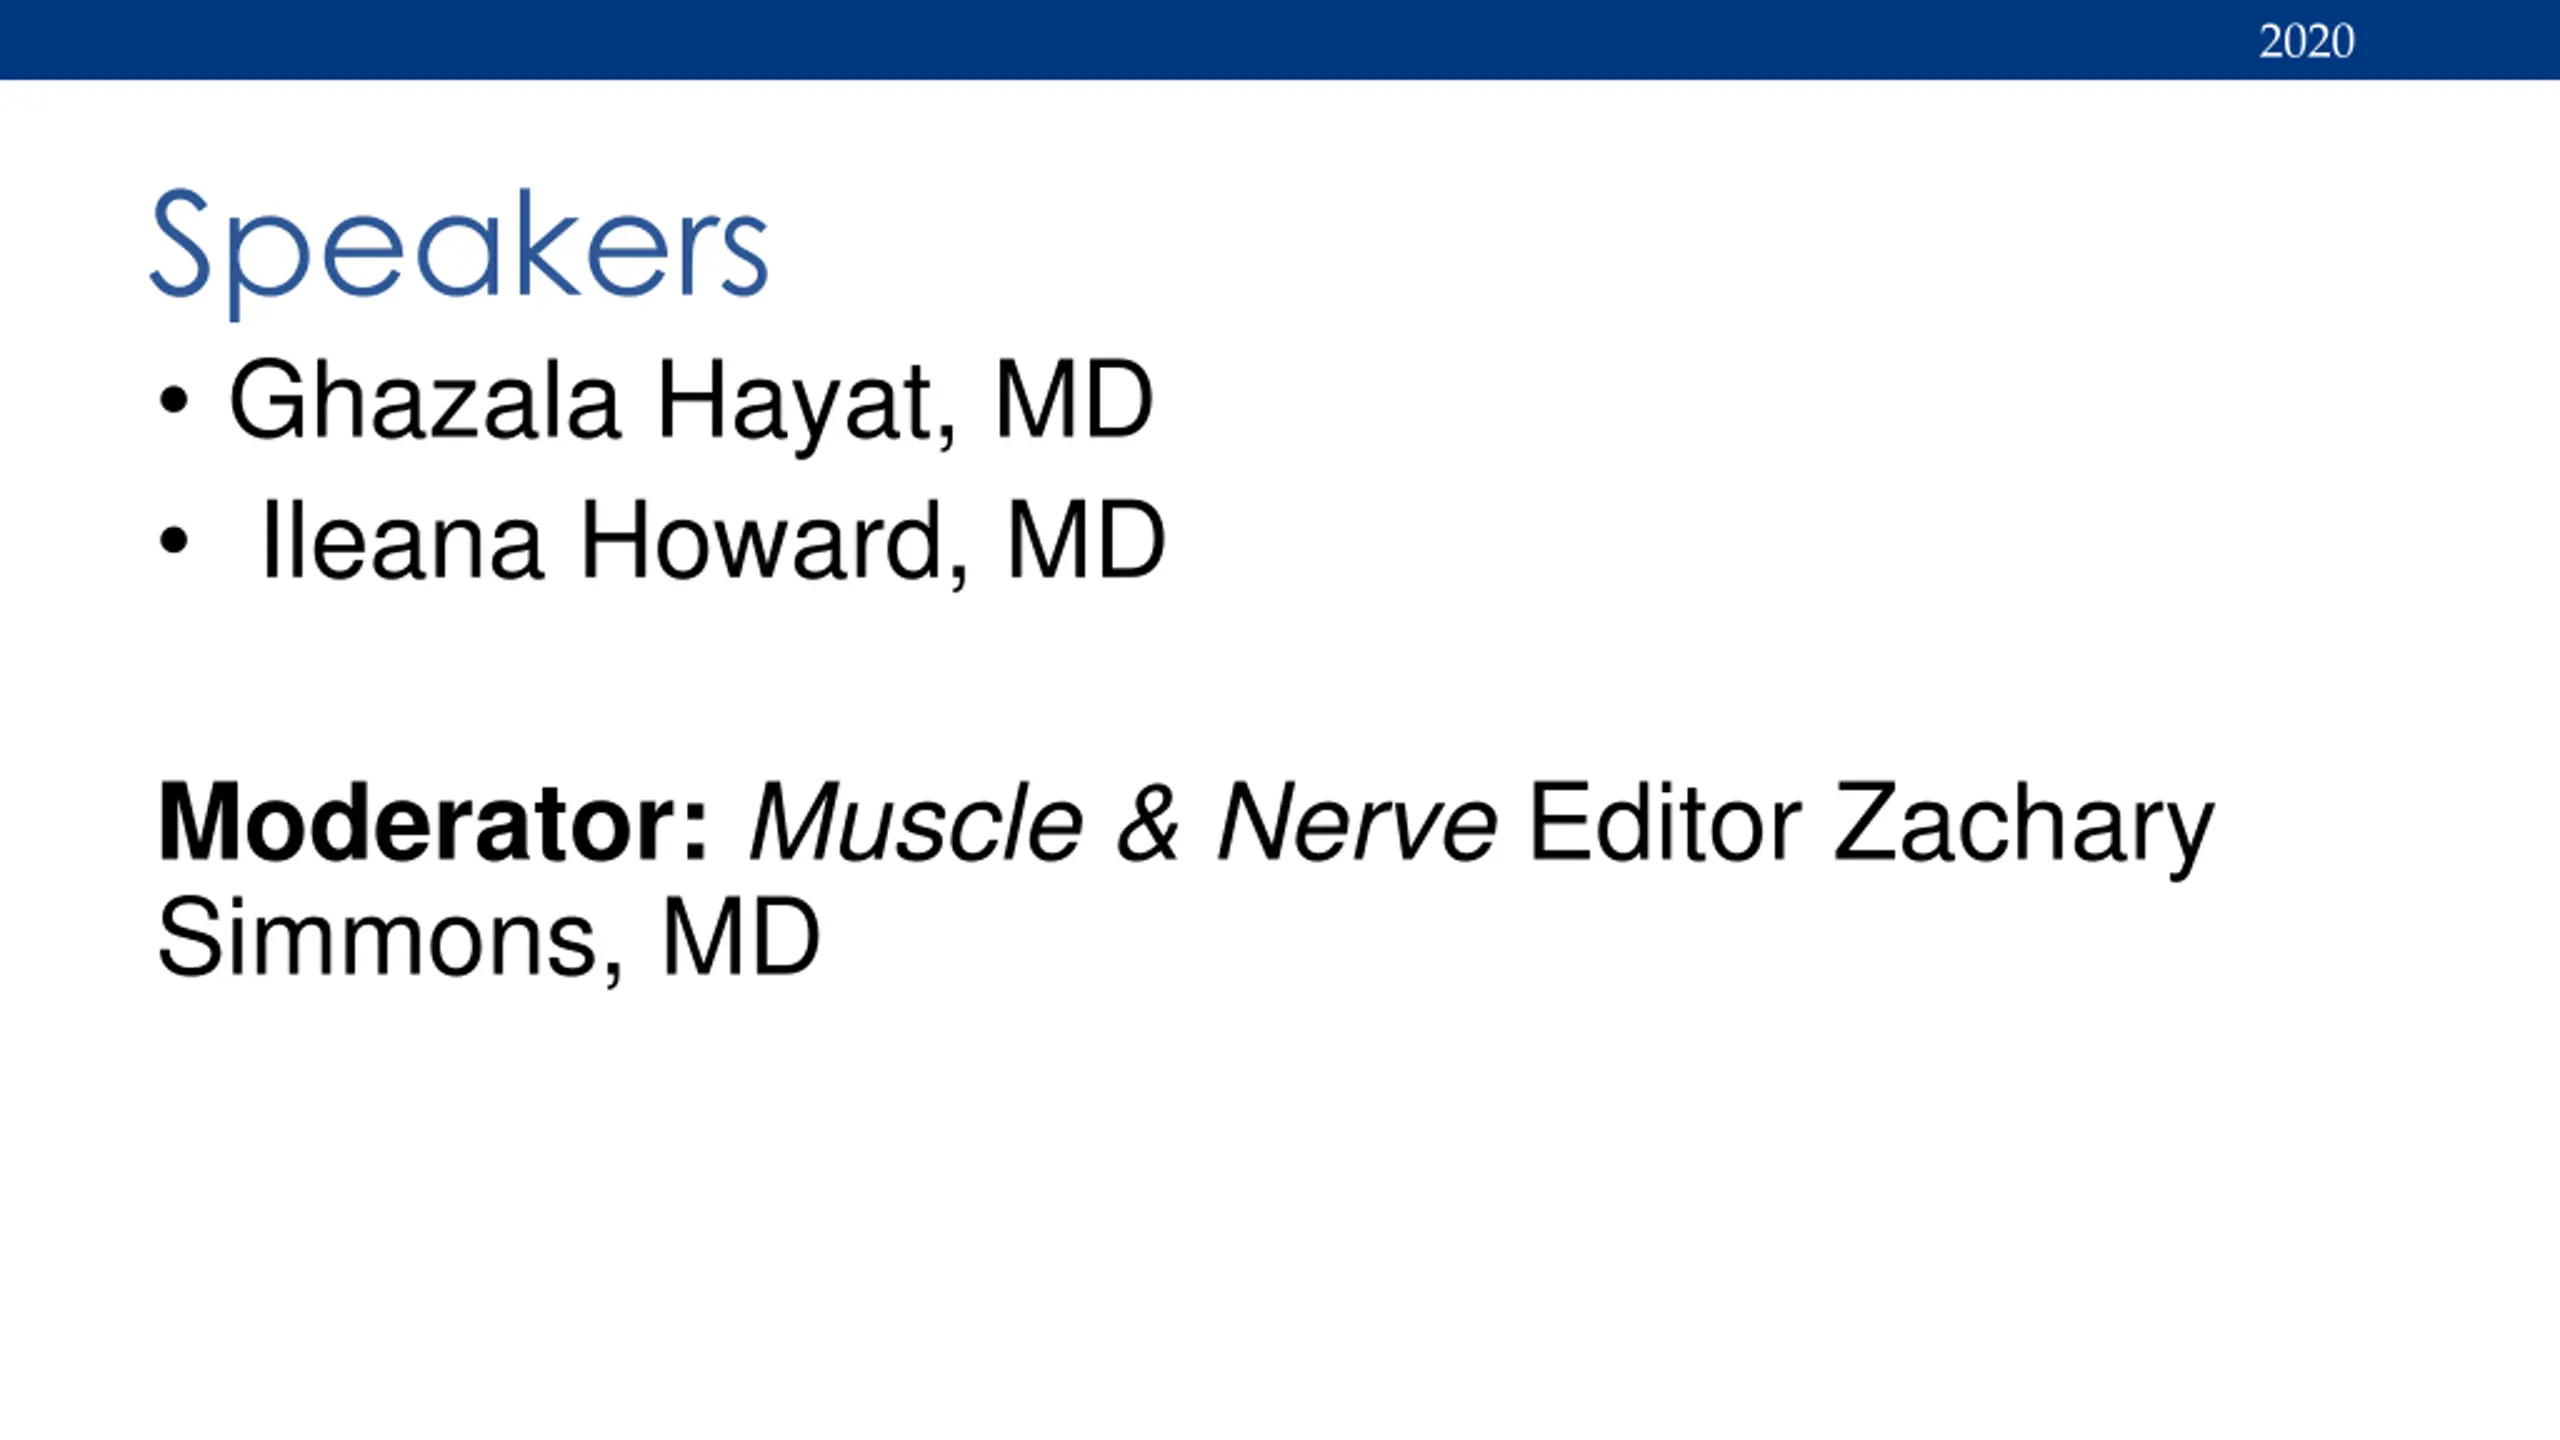Click the blue header banner
The image size is (2560, 1440).
click(1280, 40)
